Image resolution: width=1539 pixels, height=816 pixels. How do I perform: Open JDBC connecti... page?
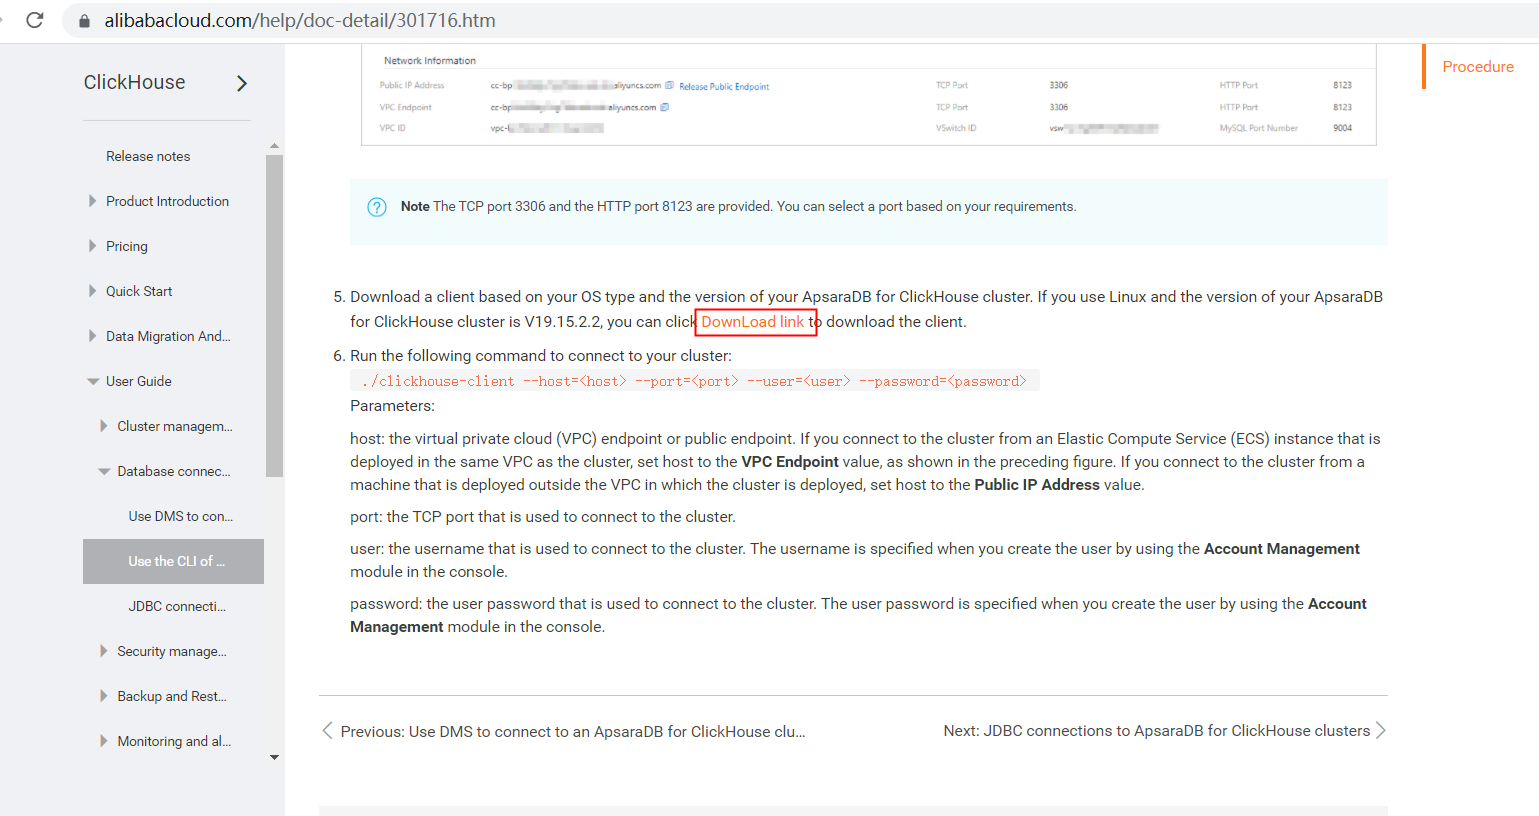tap(177, 606)
